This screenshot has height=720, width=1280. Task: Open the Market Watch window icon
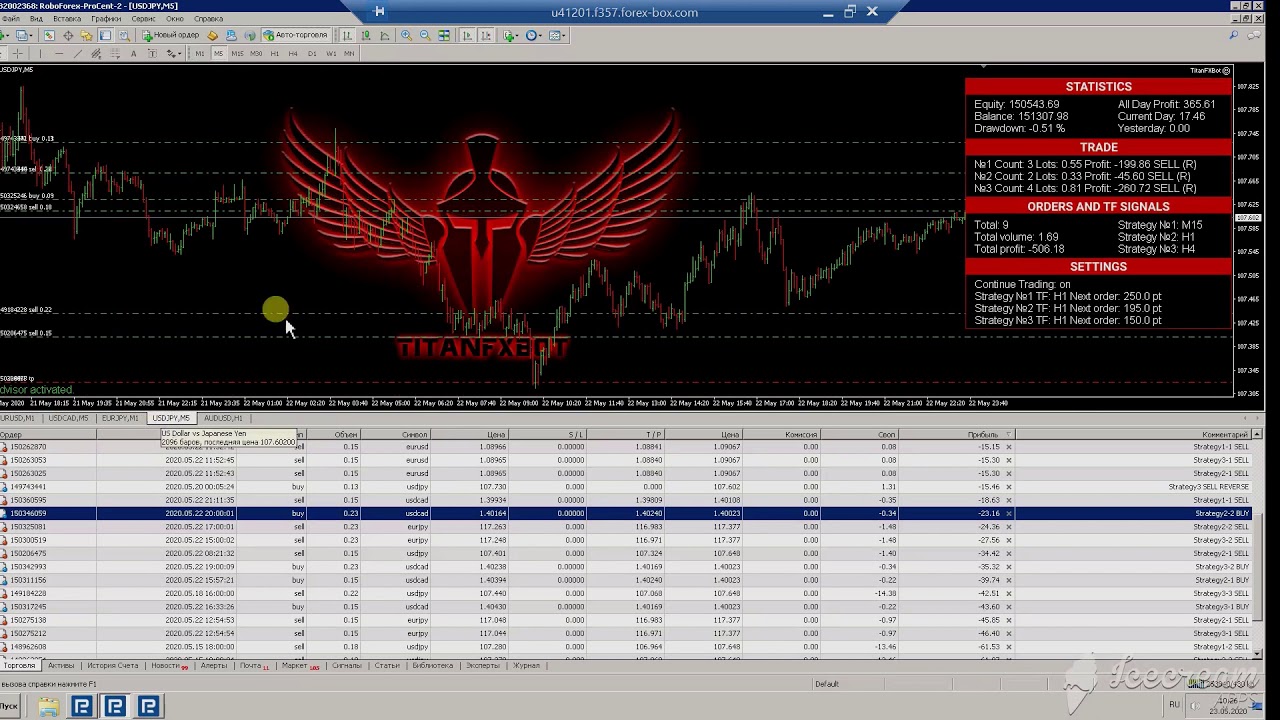(48, 35)
